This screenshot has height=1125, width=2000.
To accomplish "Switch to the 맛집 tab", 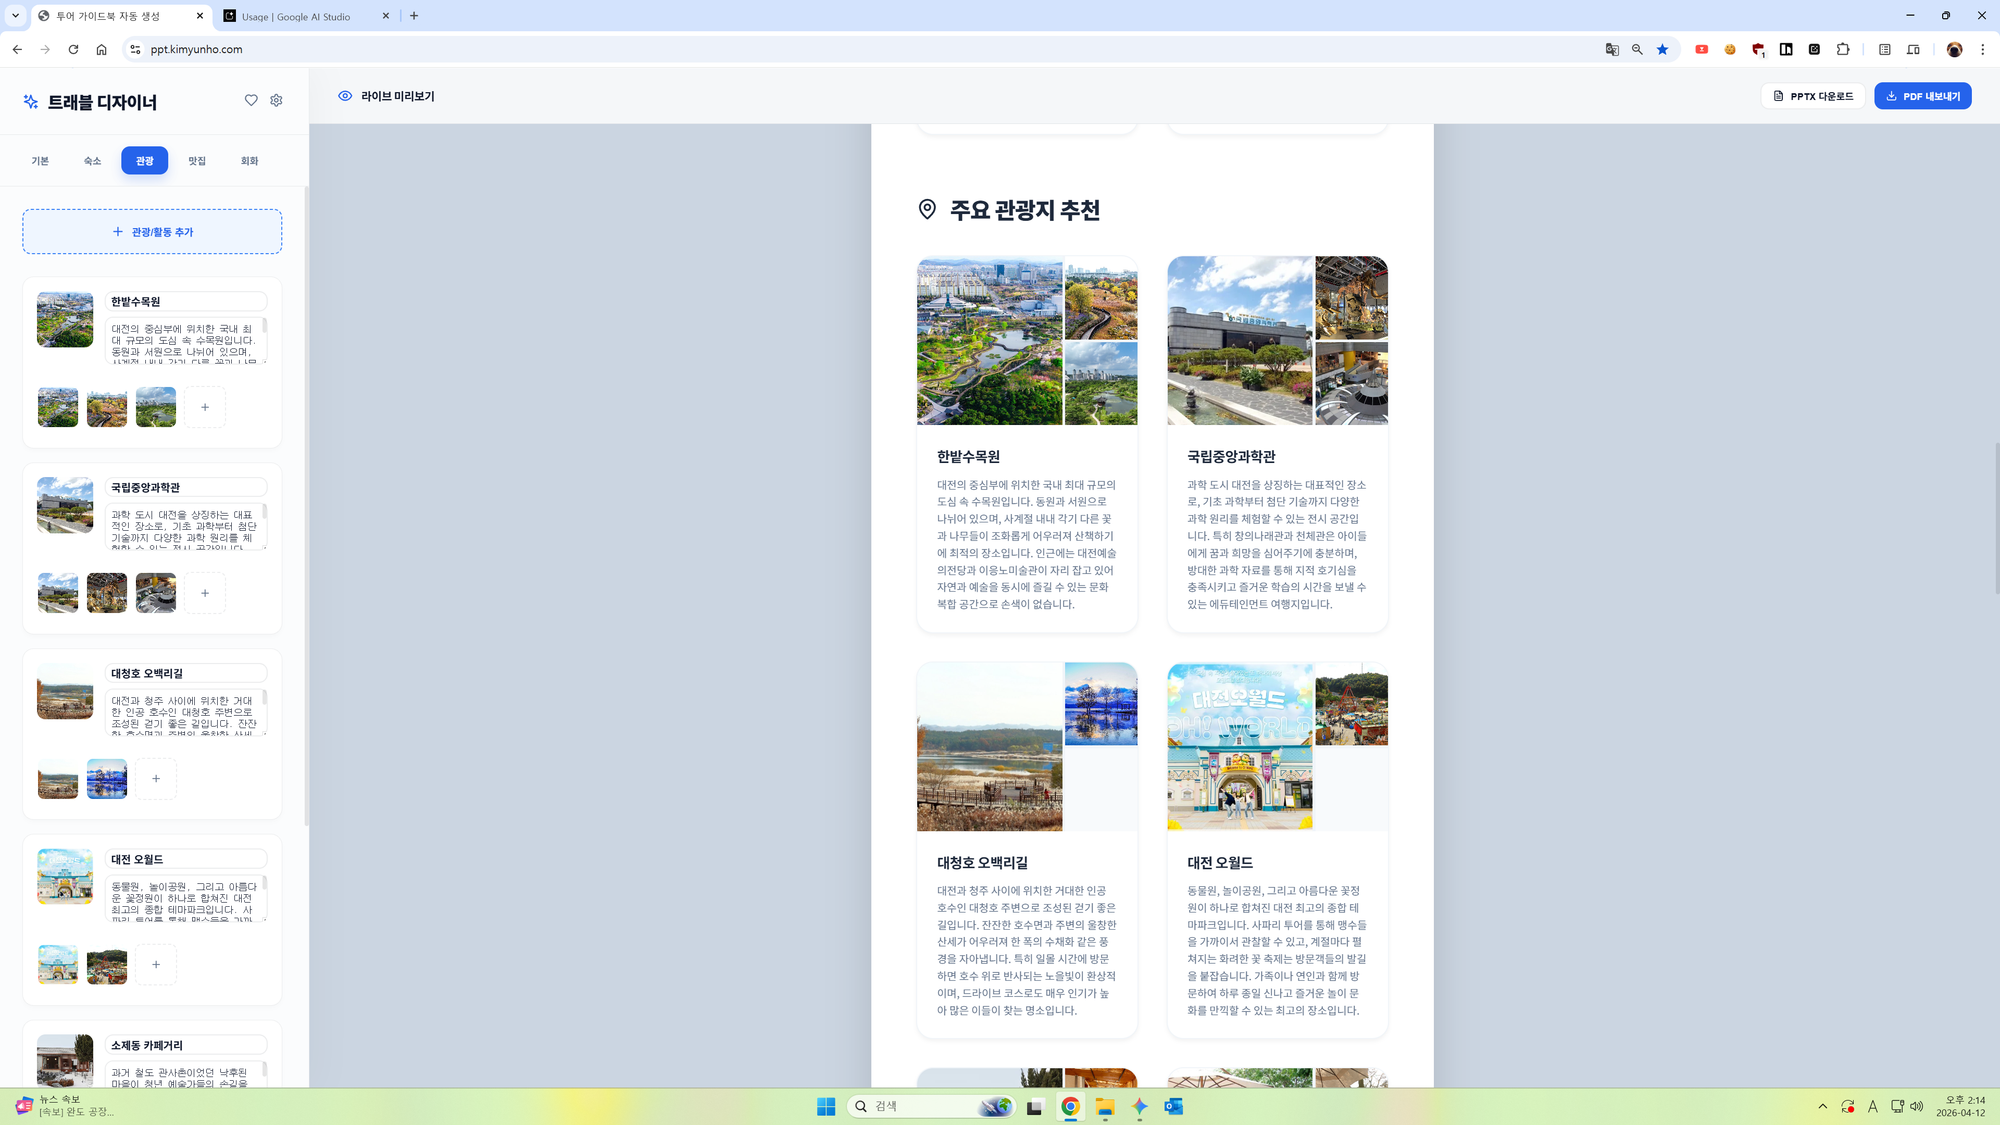I will (197, 161).
